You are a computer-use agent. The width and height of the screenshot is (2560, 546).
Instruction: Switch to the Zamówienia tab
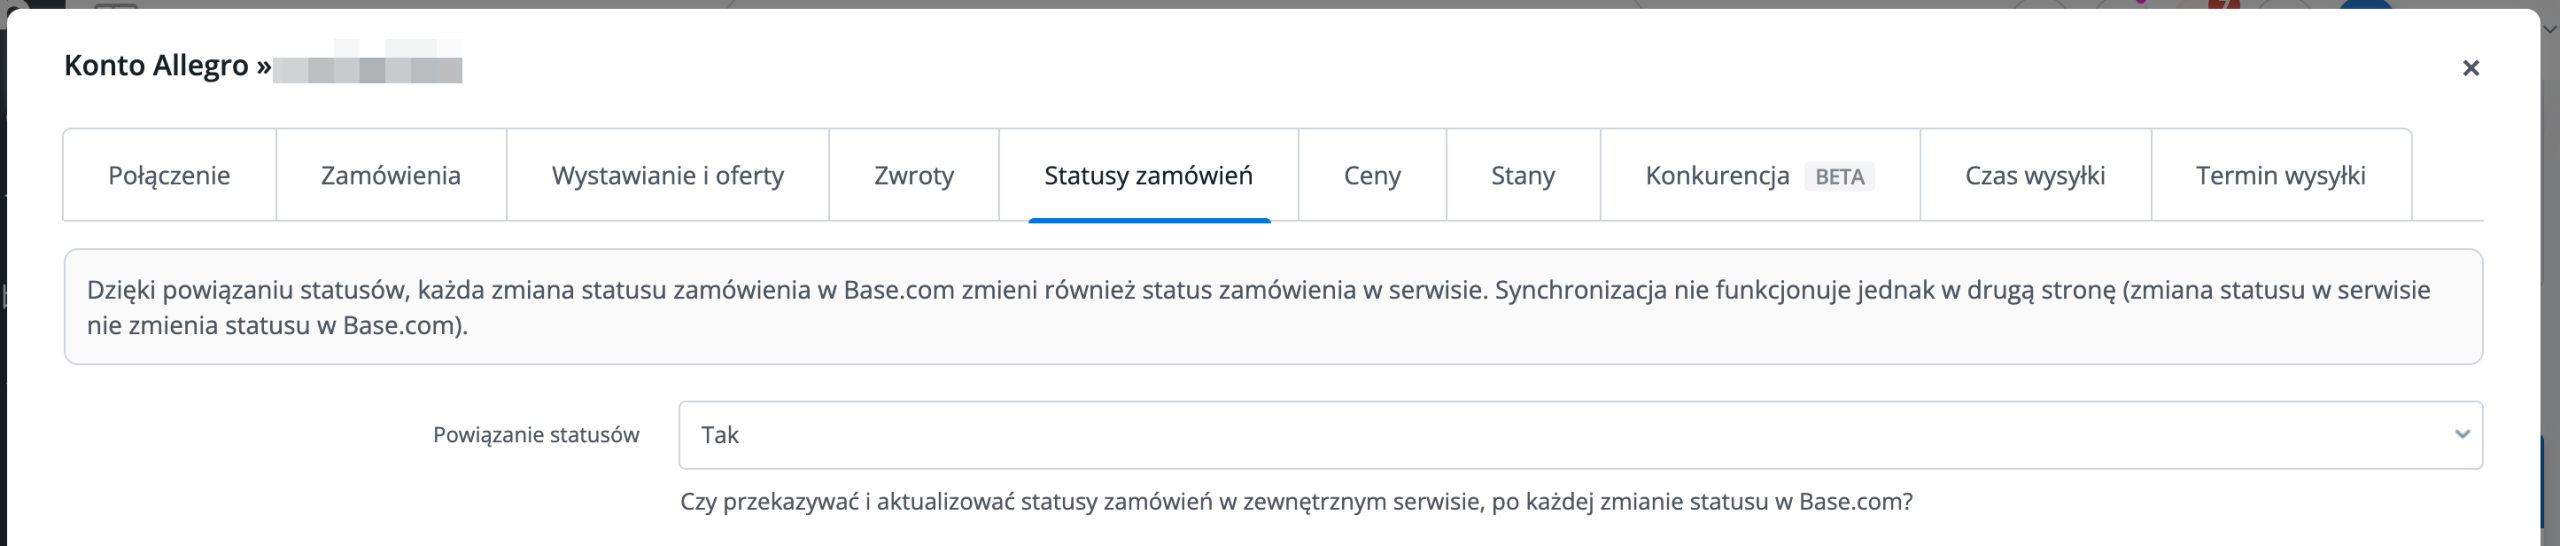[x=391, y=175]
